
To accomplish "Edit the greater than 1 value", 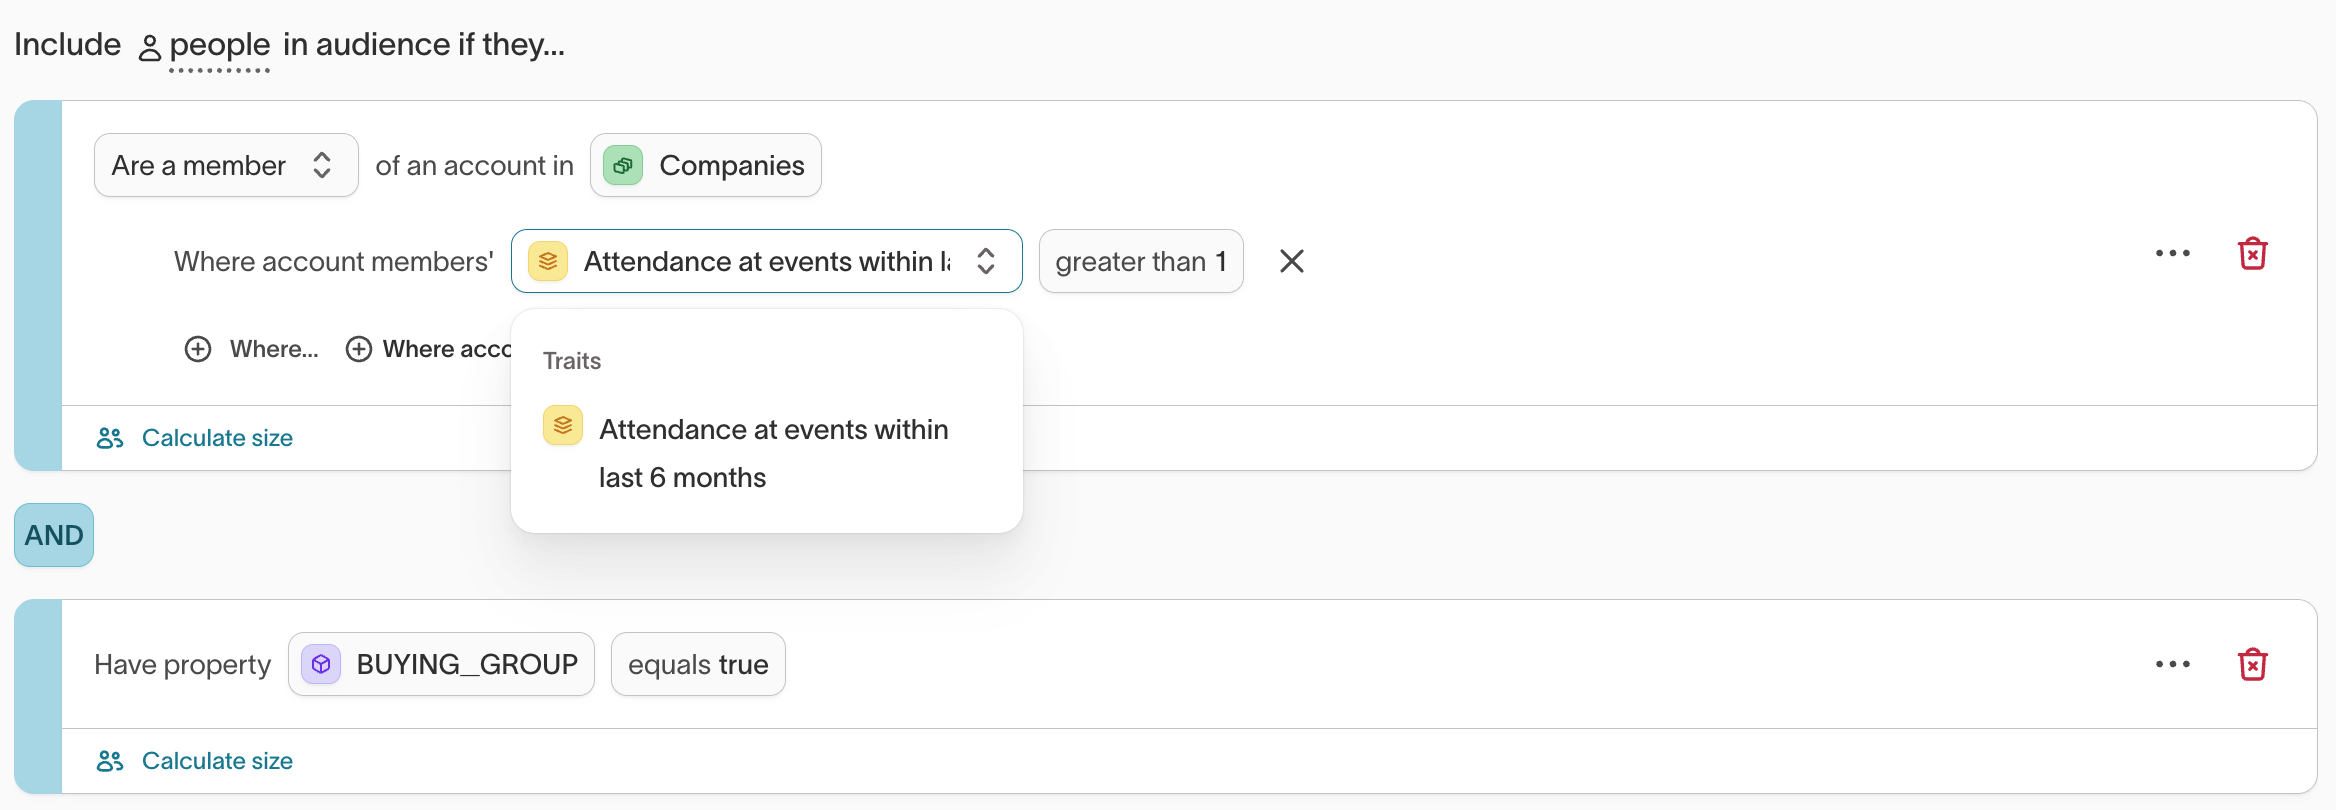I will click(x=1140, y=262).
